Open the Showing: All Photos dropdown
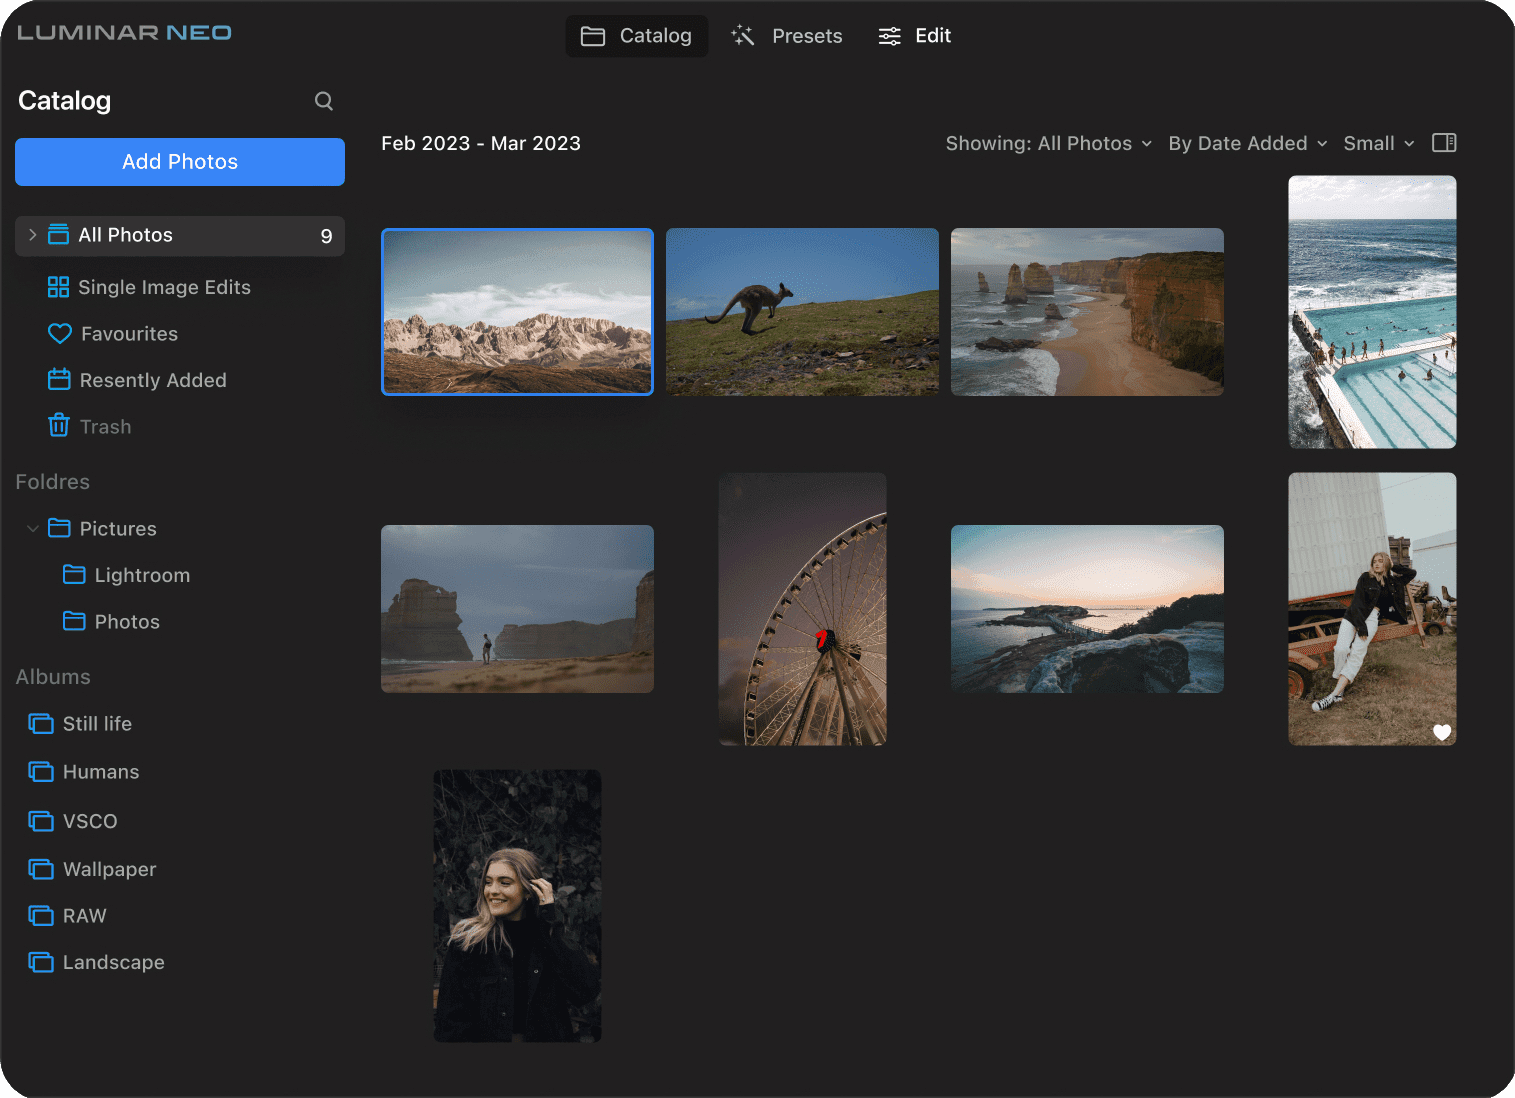The image size is (1515, 1098). click(1048, 144)
